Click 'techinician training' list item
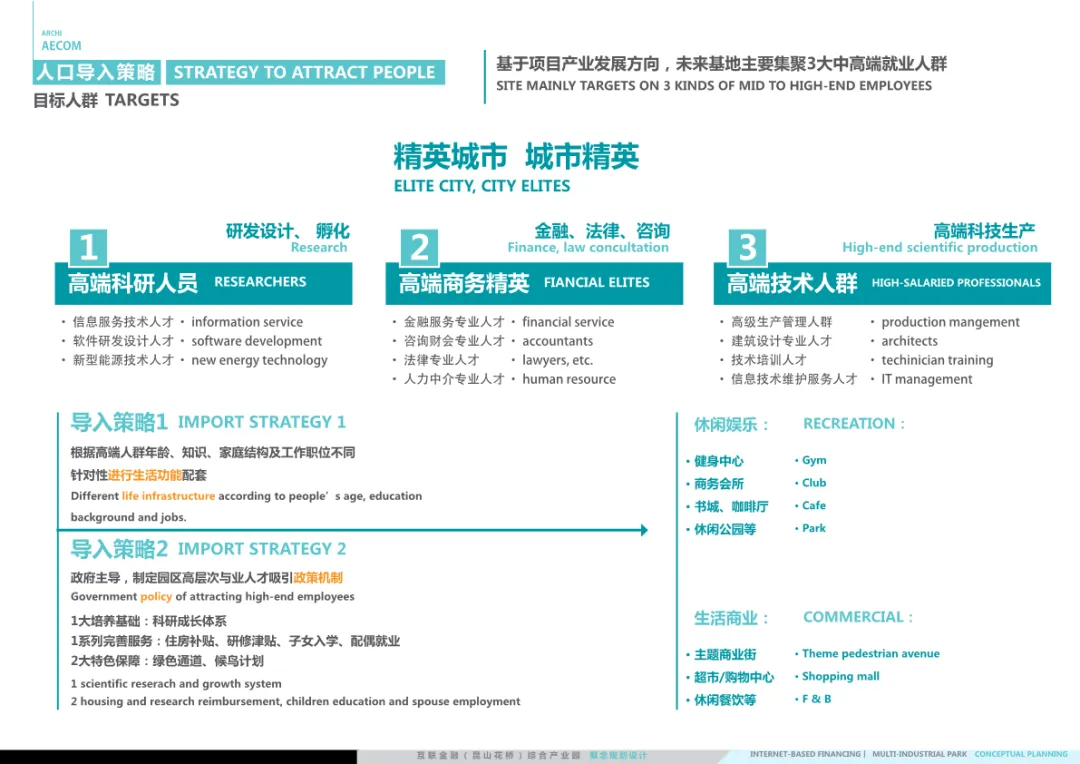Image resolution: width=1080 pixels, height=764 pixels. (937, 360)
